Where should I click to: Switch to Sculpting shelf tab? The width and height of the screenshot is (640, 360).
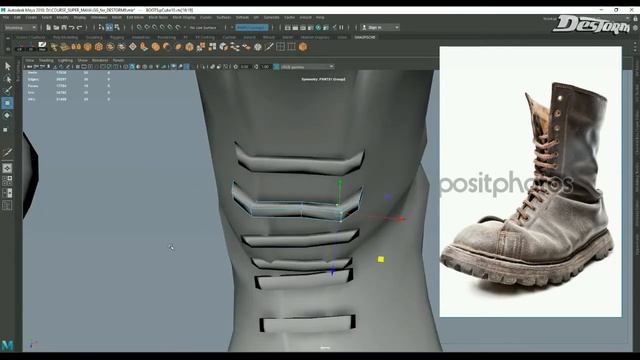click(x=94, y=37)
